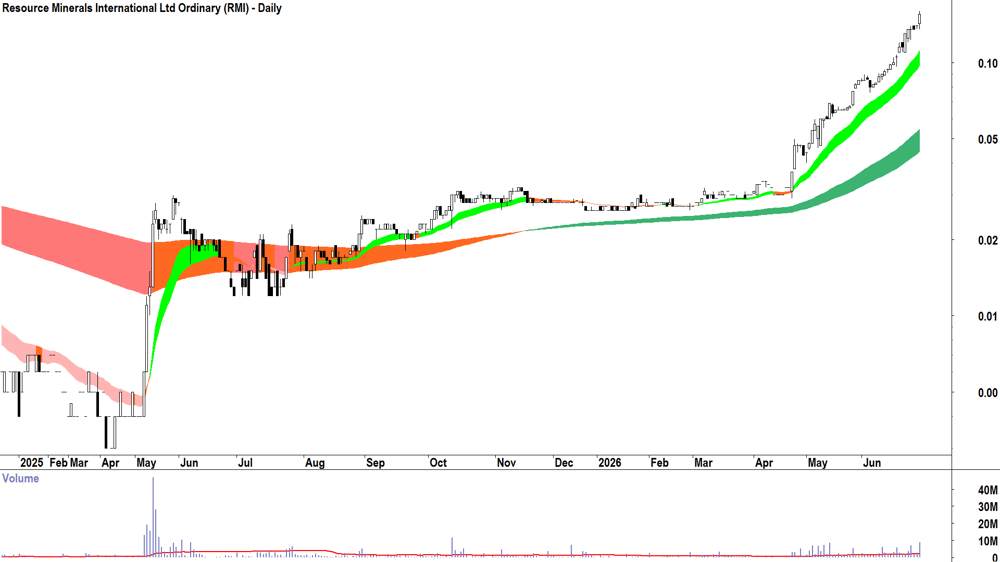Click the Resource Minerals International chart title
The width and height of the screenshot is (1000, 562).
(x=142, y=9)
